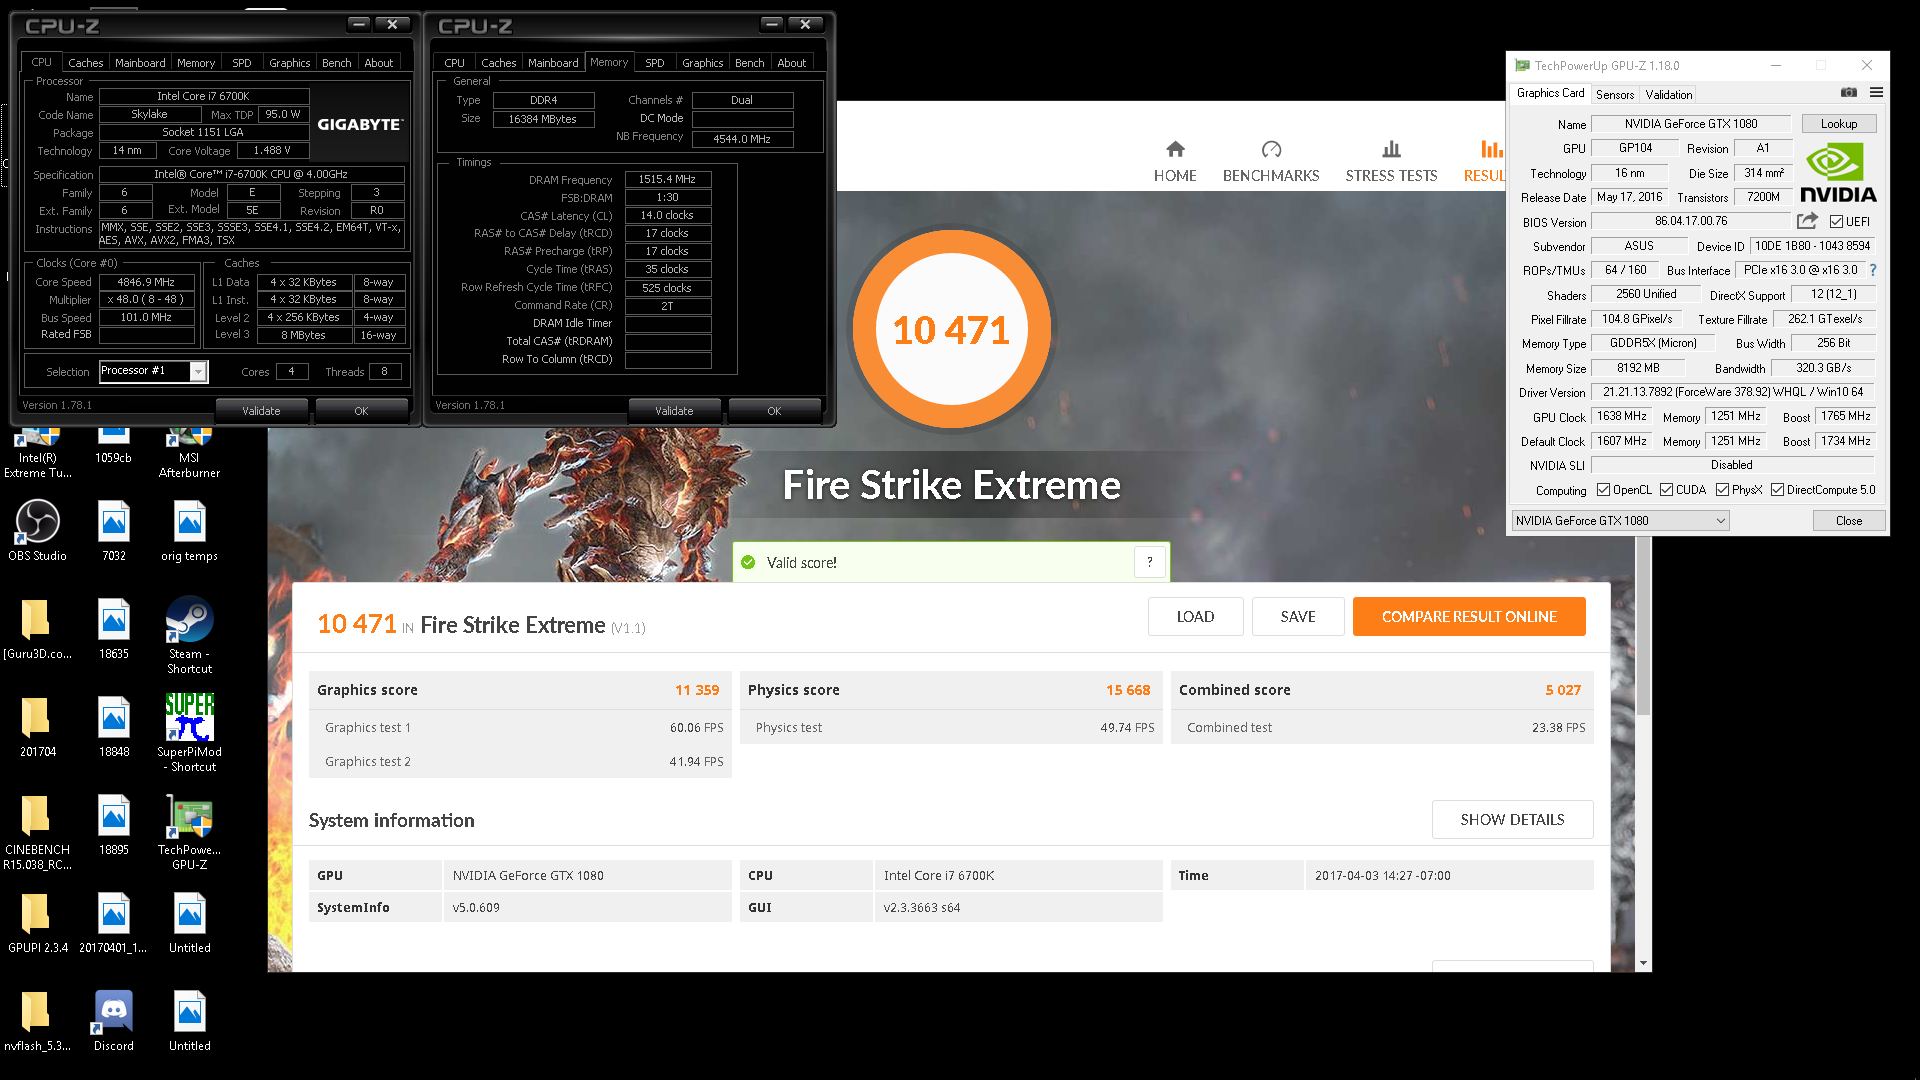Click the Close button in GPU-Z

[x=1849, y=520]
